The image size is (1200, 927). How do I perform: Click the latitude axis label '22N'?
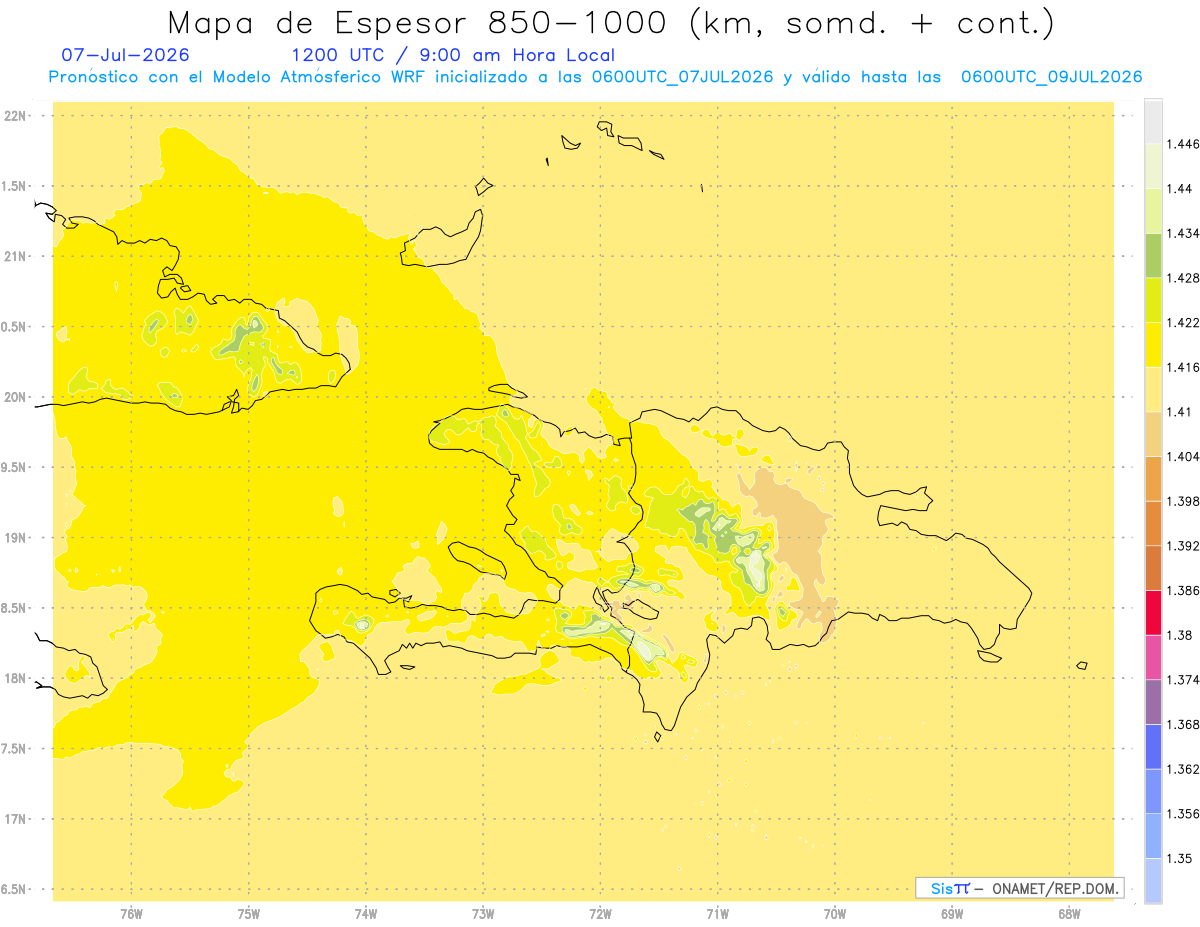click(16, 116)
